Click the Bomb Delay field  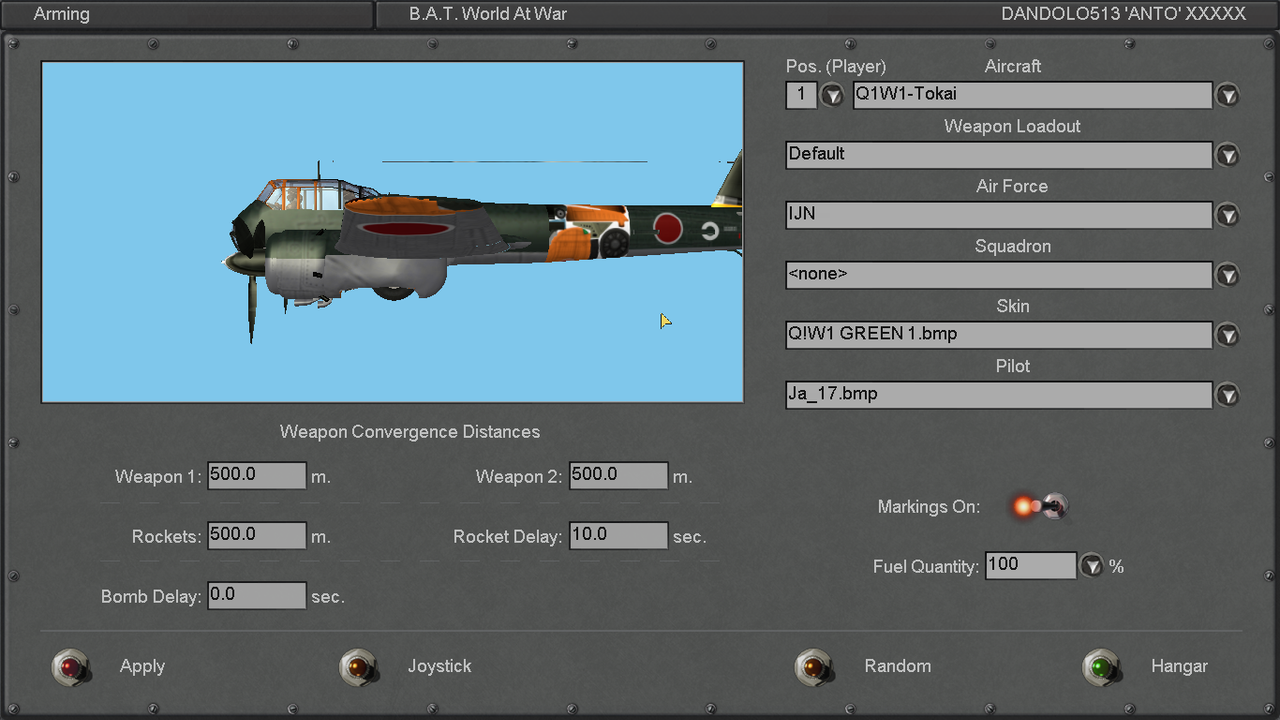[x=257, y=595]
